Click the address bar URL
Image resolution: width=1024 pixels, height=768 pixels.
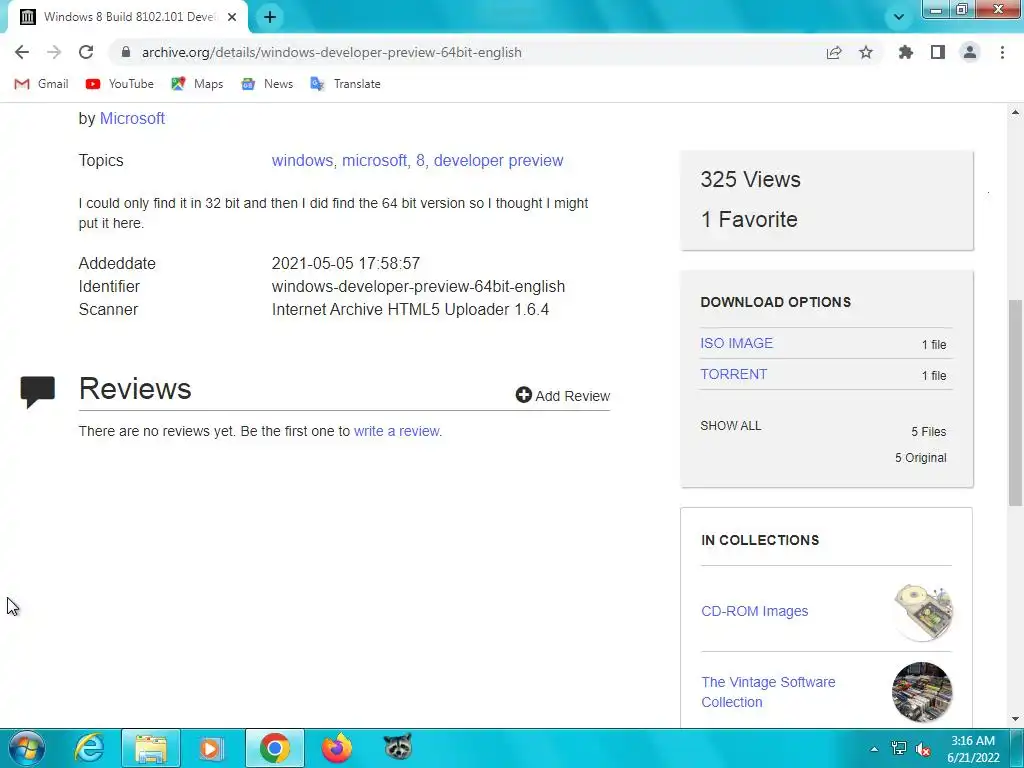point(332,52)
